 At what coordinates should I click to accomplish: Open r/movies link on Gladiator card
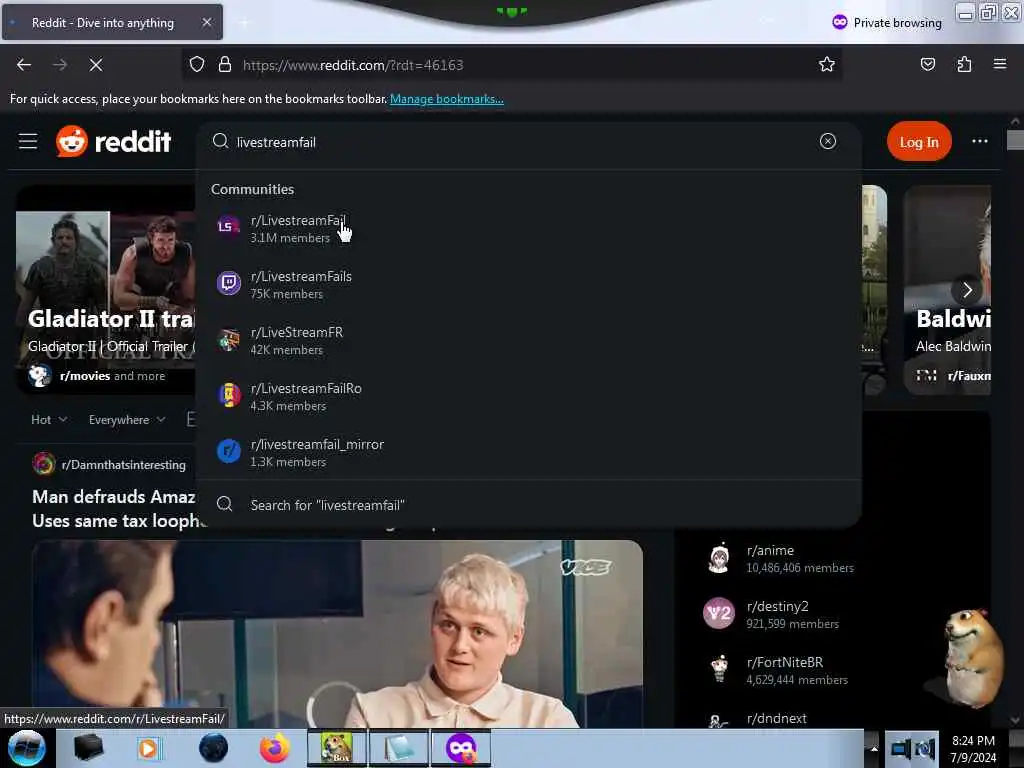click(85, 376)
